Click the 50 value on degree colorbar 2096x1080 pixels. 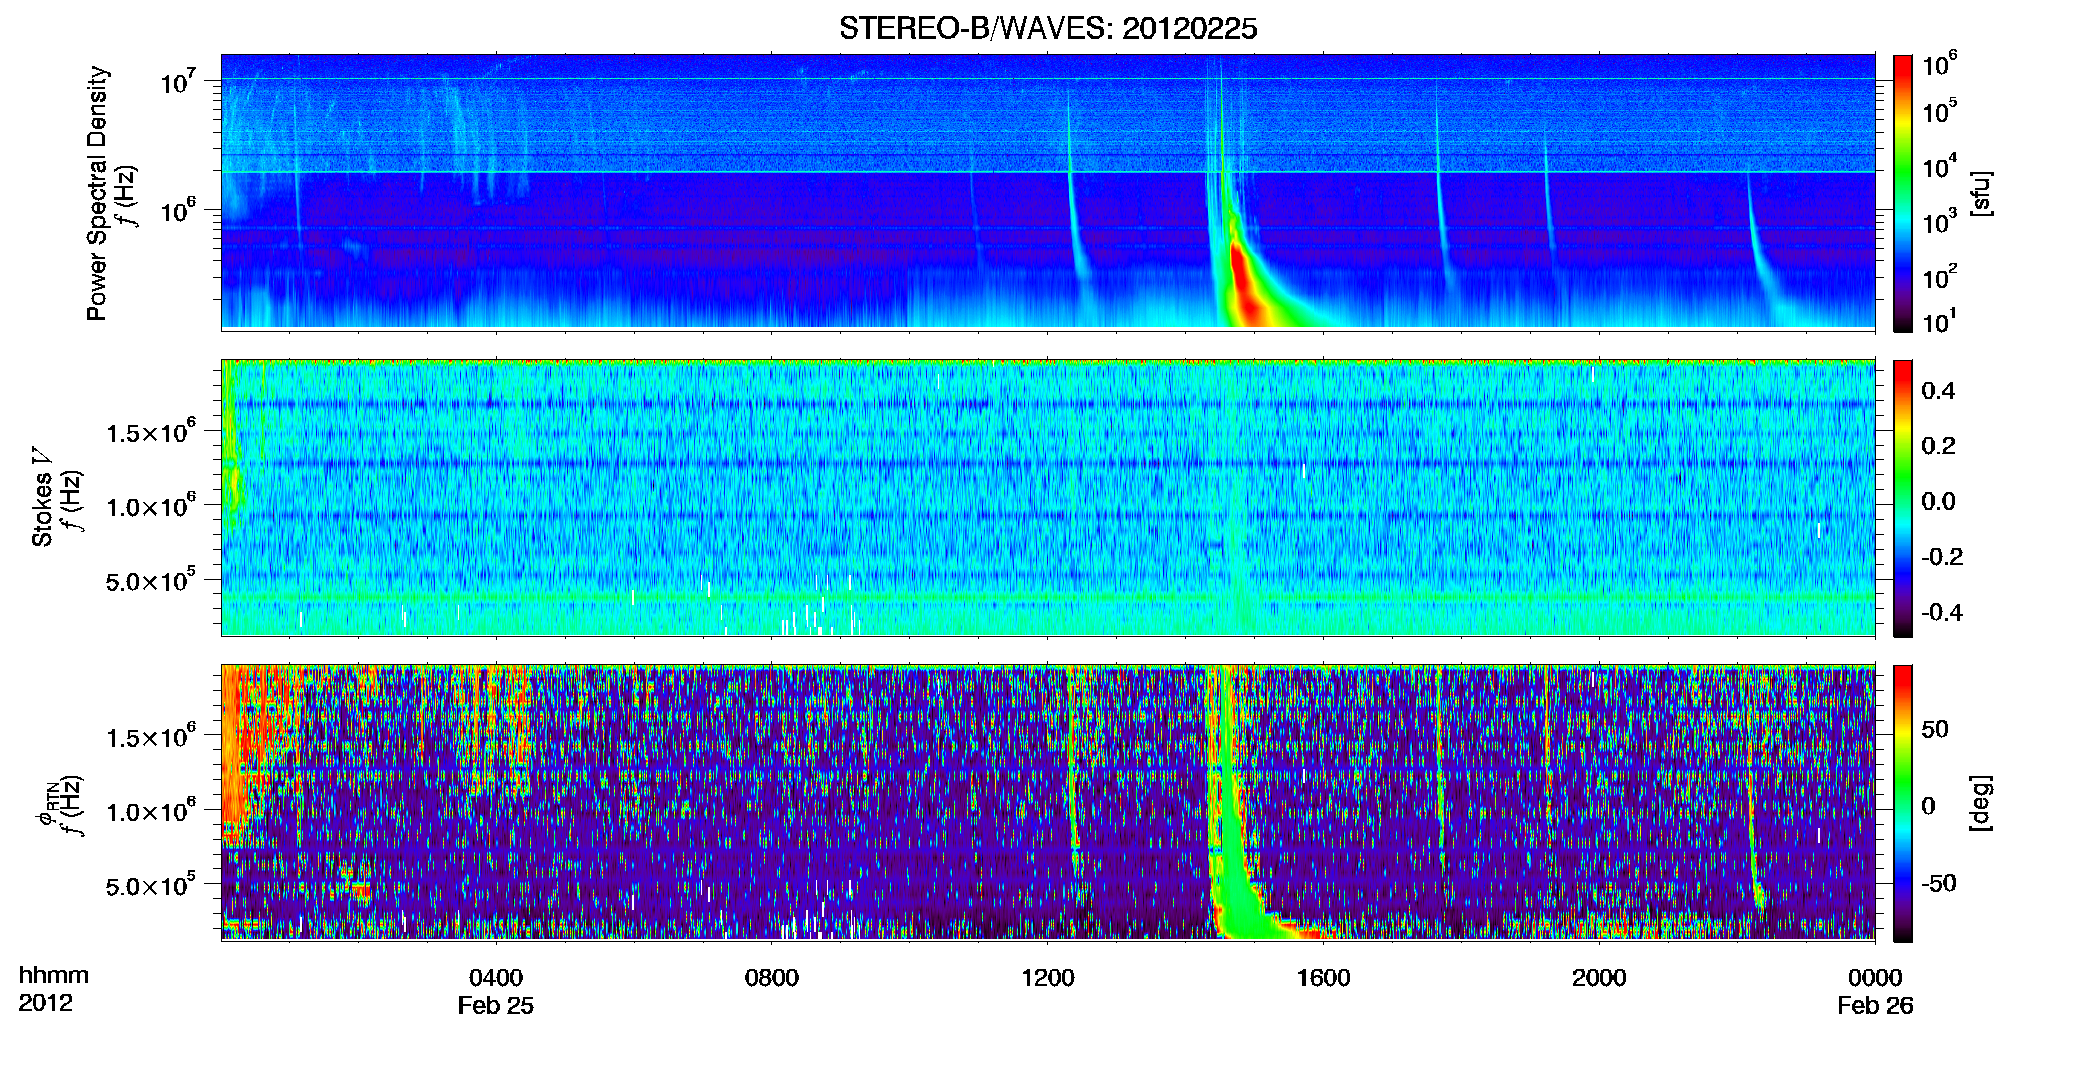(1935, 729)
